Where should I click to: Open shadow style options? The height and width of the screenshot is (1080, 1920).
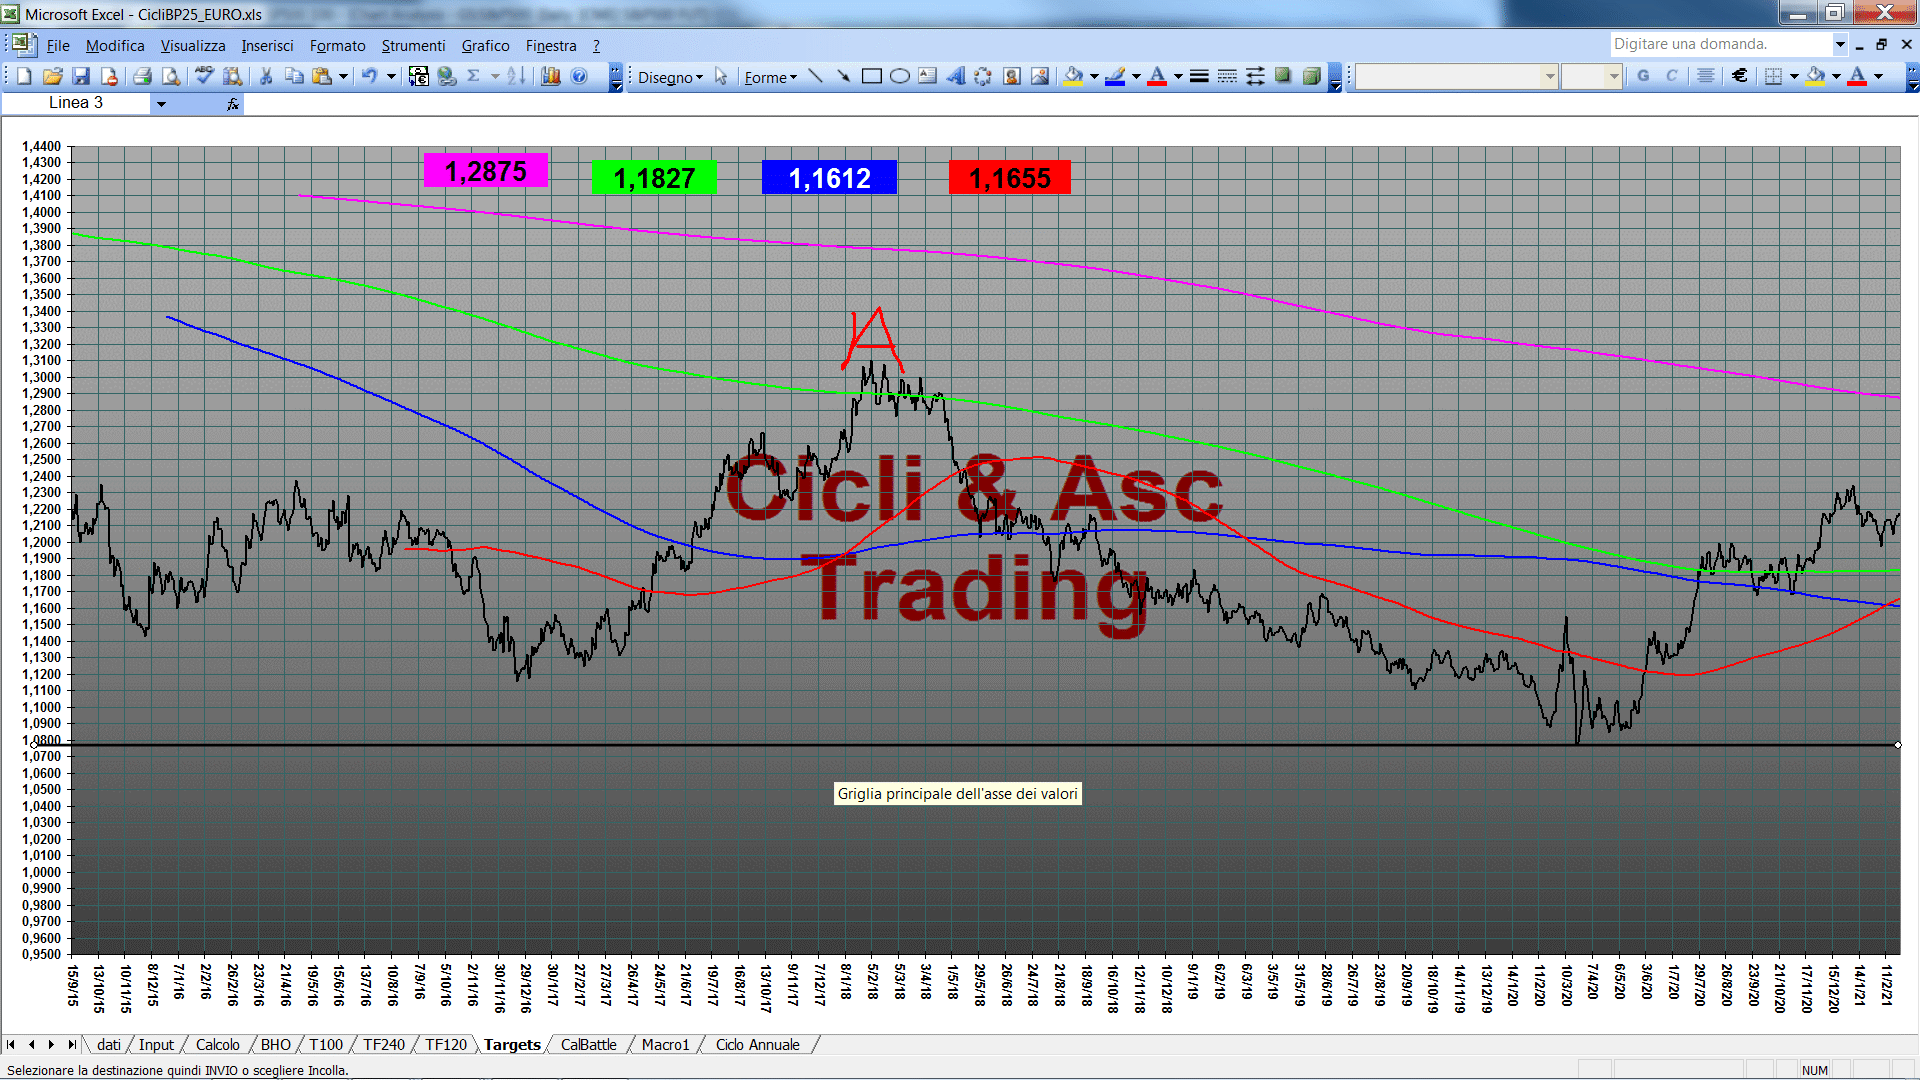[1283, 76]
